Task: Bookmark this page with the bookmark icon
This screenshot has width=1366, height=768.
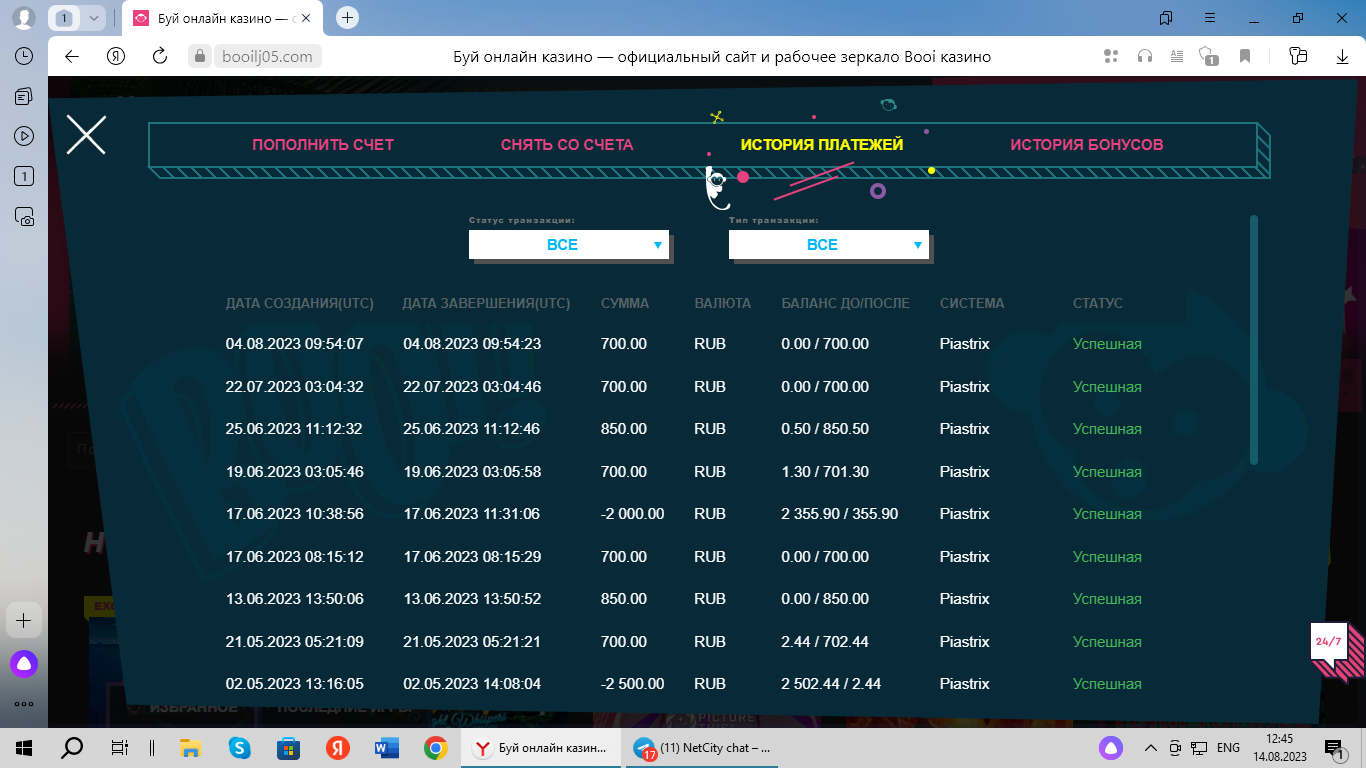Action: click(1245, 57)
